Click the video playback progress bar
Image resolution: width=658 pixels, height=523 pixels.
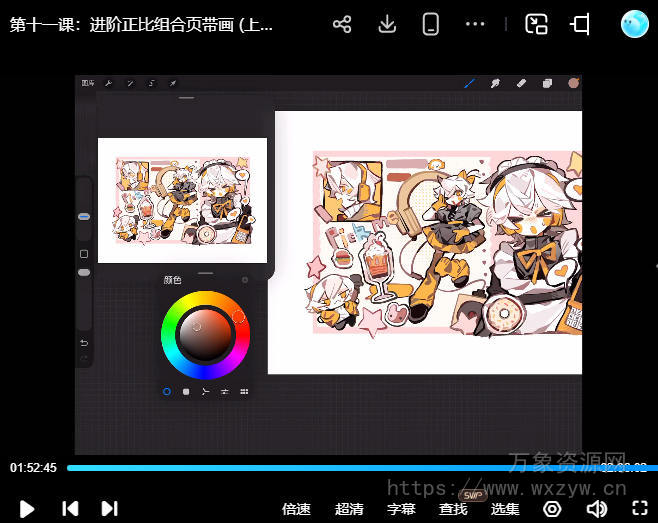click(x=330, y=467)
